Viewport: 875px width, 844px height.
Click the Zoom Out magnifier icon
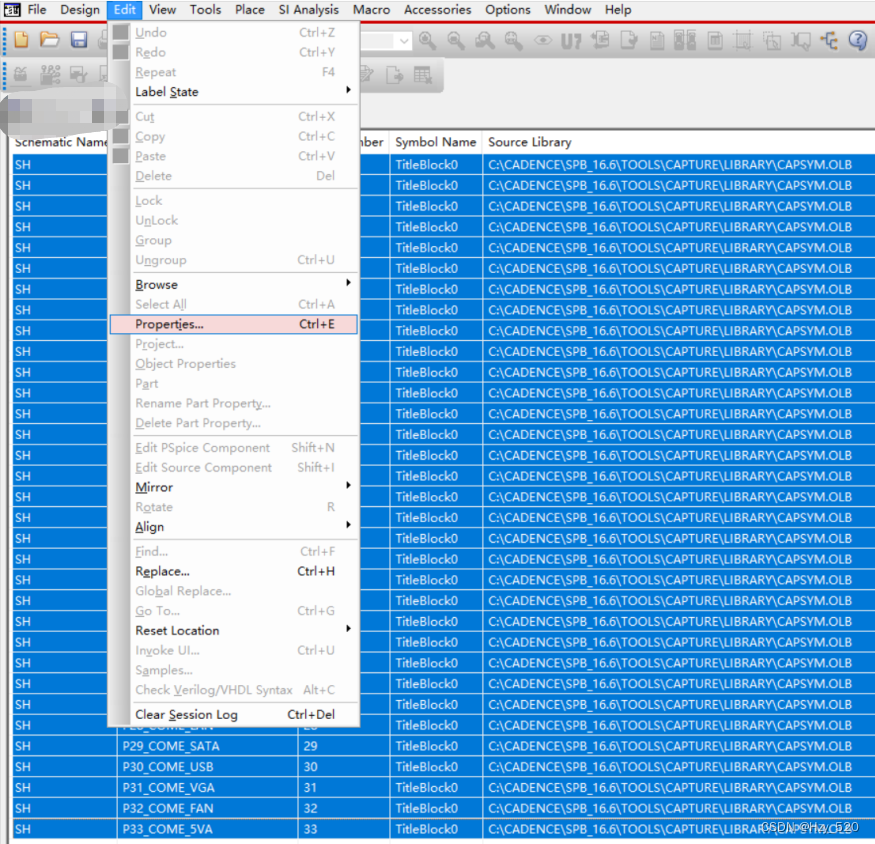pos(456,40)
